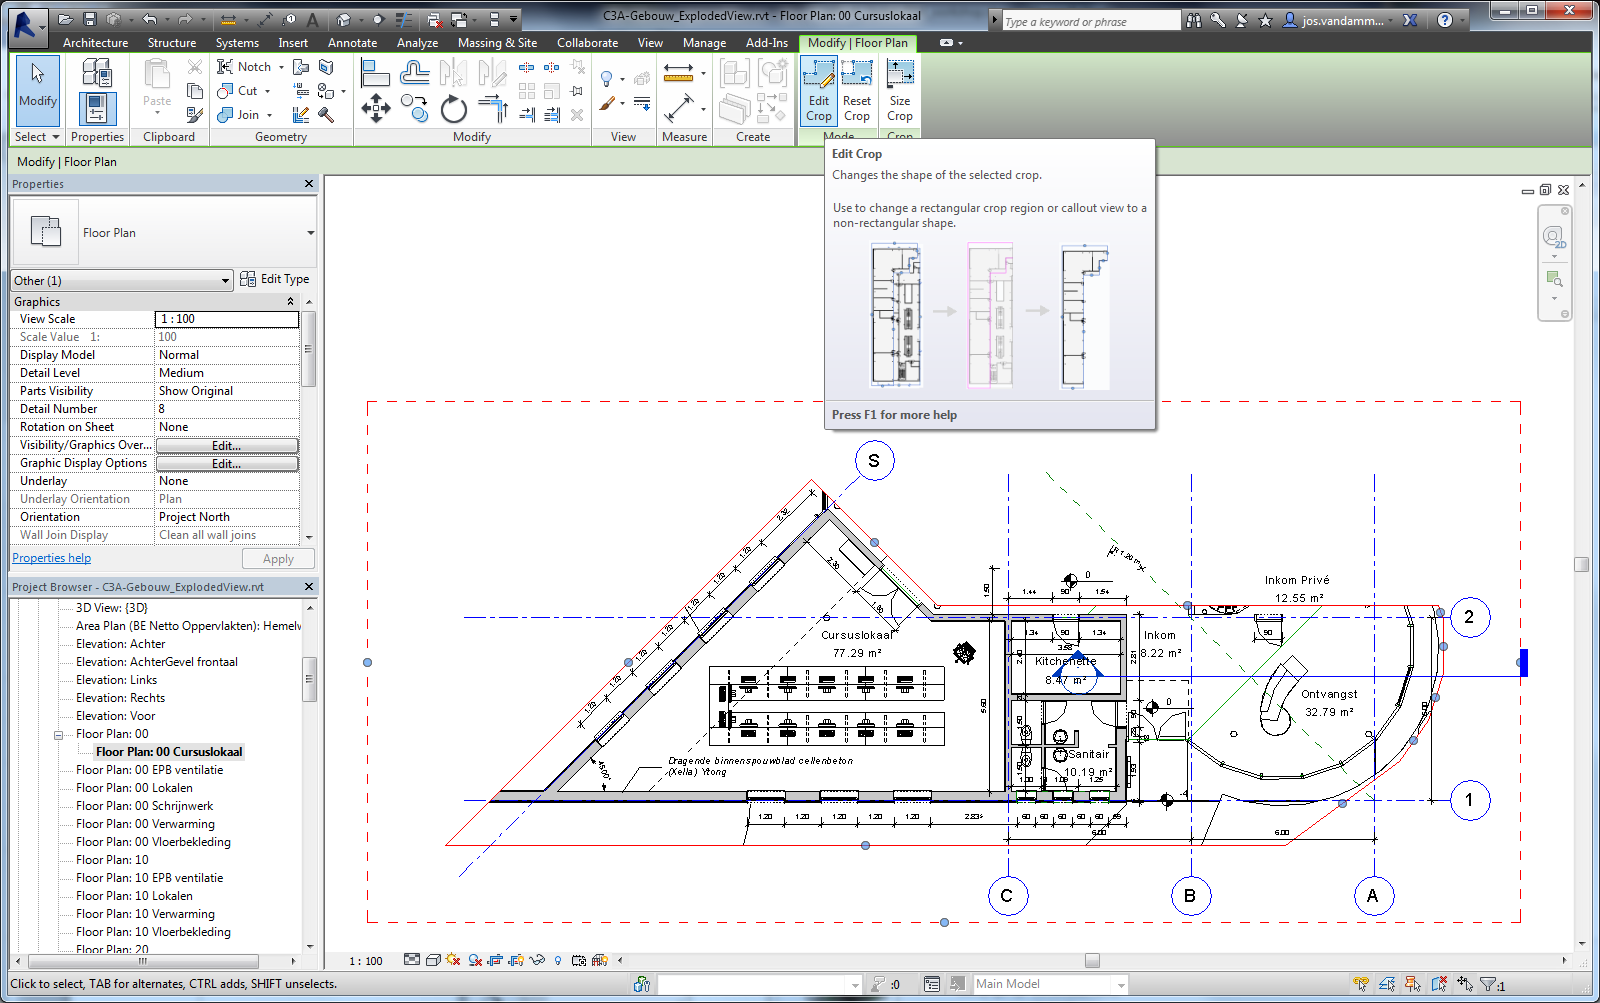The width and height of the screenshot is (1600, 1003).
Task: Toggle Select Links in status bar
Action: 1361,985
